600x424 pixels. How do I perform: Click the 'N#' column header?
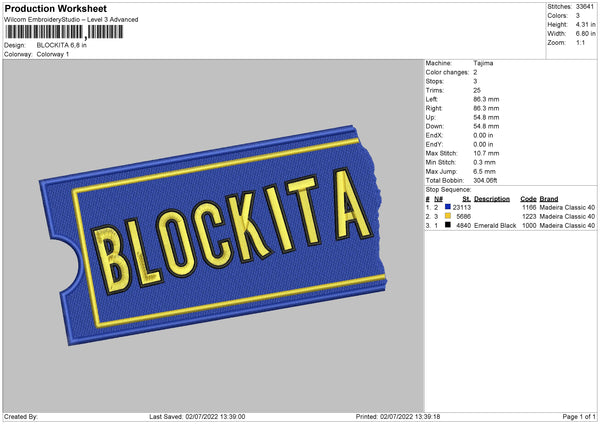[x=438, y=199]
